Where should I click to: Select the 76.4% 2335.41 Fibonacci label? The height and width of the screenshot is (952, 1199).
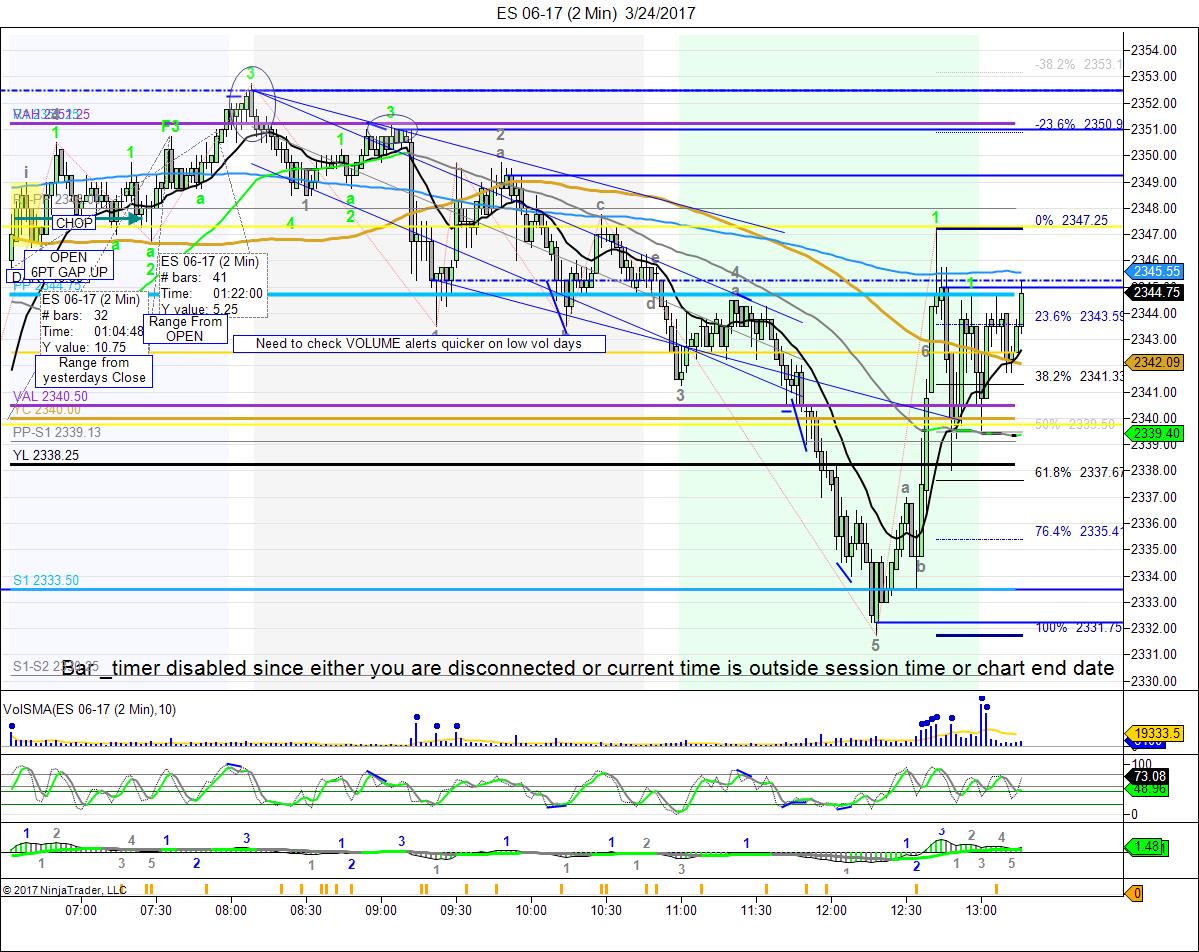(1079, 531)
